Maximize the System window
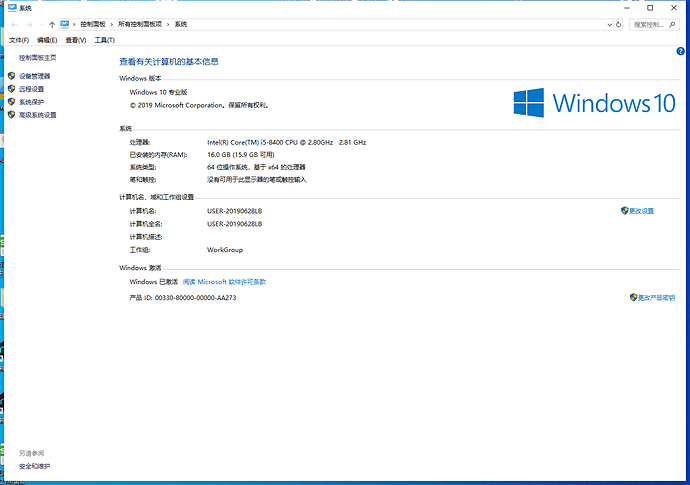 pyautogui.click(x=650, y=8)
